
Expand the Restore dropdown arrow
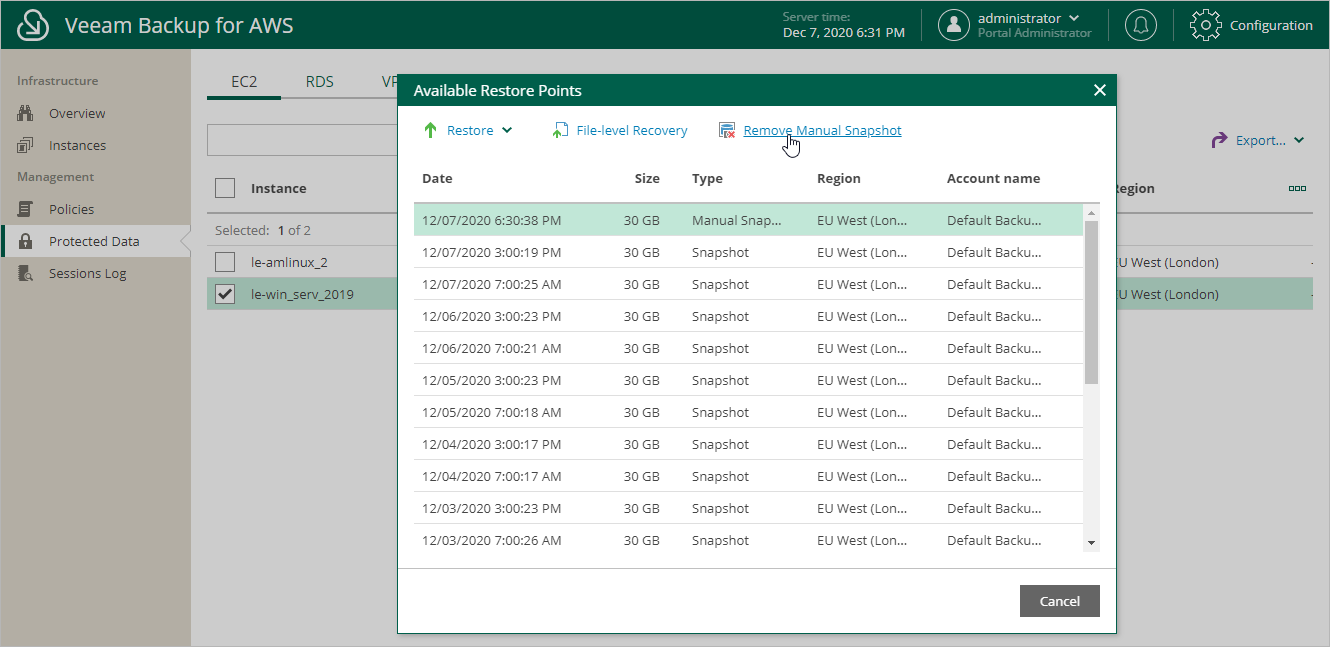tap(507, 130)
